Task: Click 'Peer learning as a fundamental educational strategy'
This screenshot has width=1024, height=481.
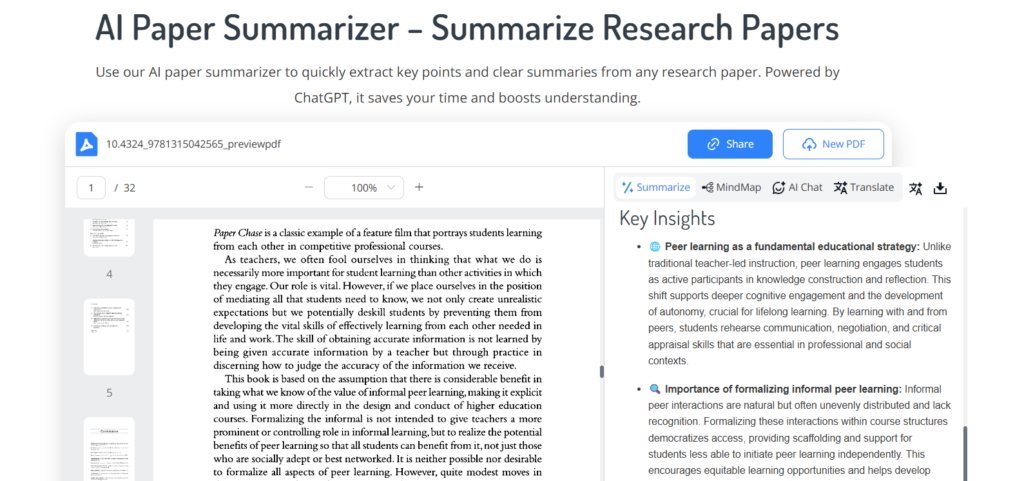Action: (x=792, y=247)
